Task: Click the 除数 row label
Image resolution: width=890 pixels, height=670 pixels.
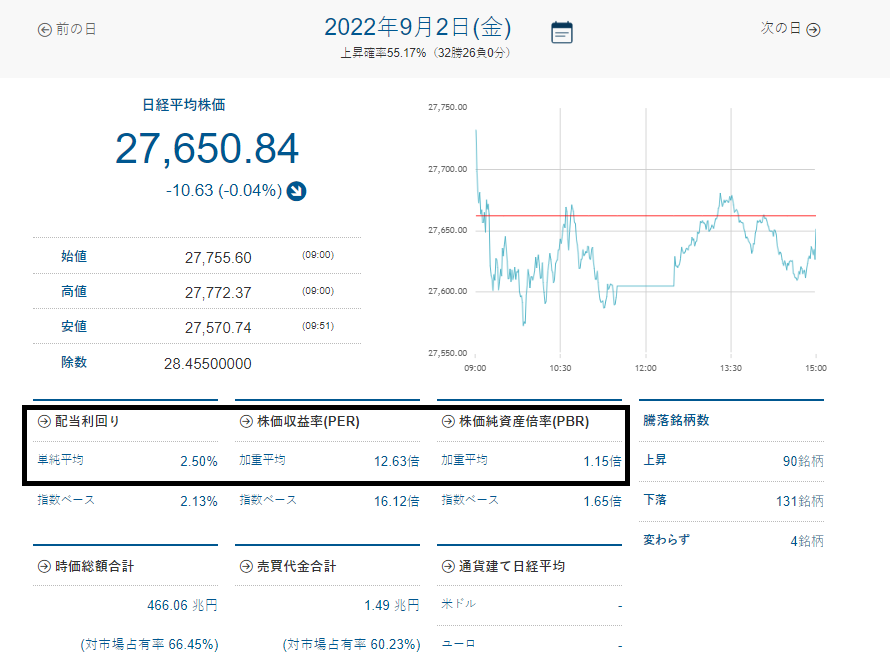Action: tap(74, 362)
